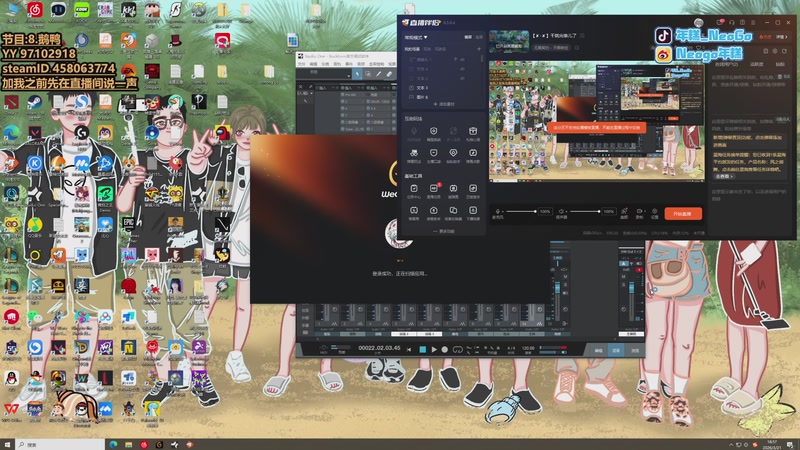Open the live tool with red badge
This screenshot has width=800, height=450.
coord(434,191)
